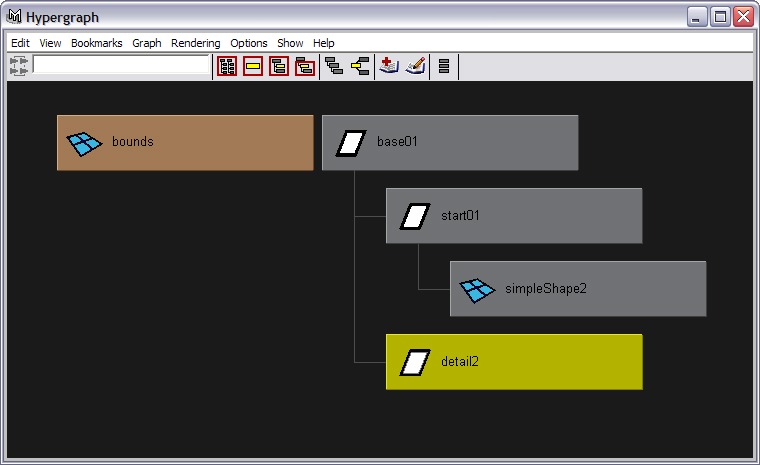This screenshot has height=465, width=760.
Task: Switch to Scene Hierarchy view icon
Action: tap(334, 65)
